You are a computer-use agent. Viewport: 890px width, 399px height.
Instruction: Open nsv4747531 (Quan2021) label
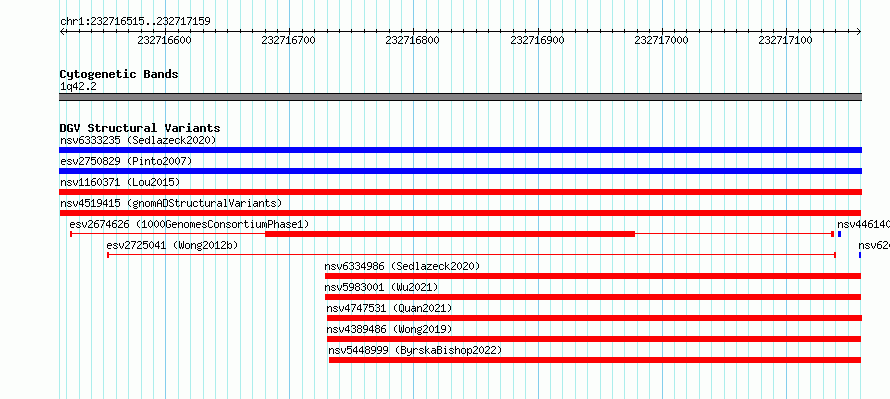coord(389,309)
